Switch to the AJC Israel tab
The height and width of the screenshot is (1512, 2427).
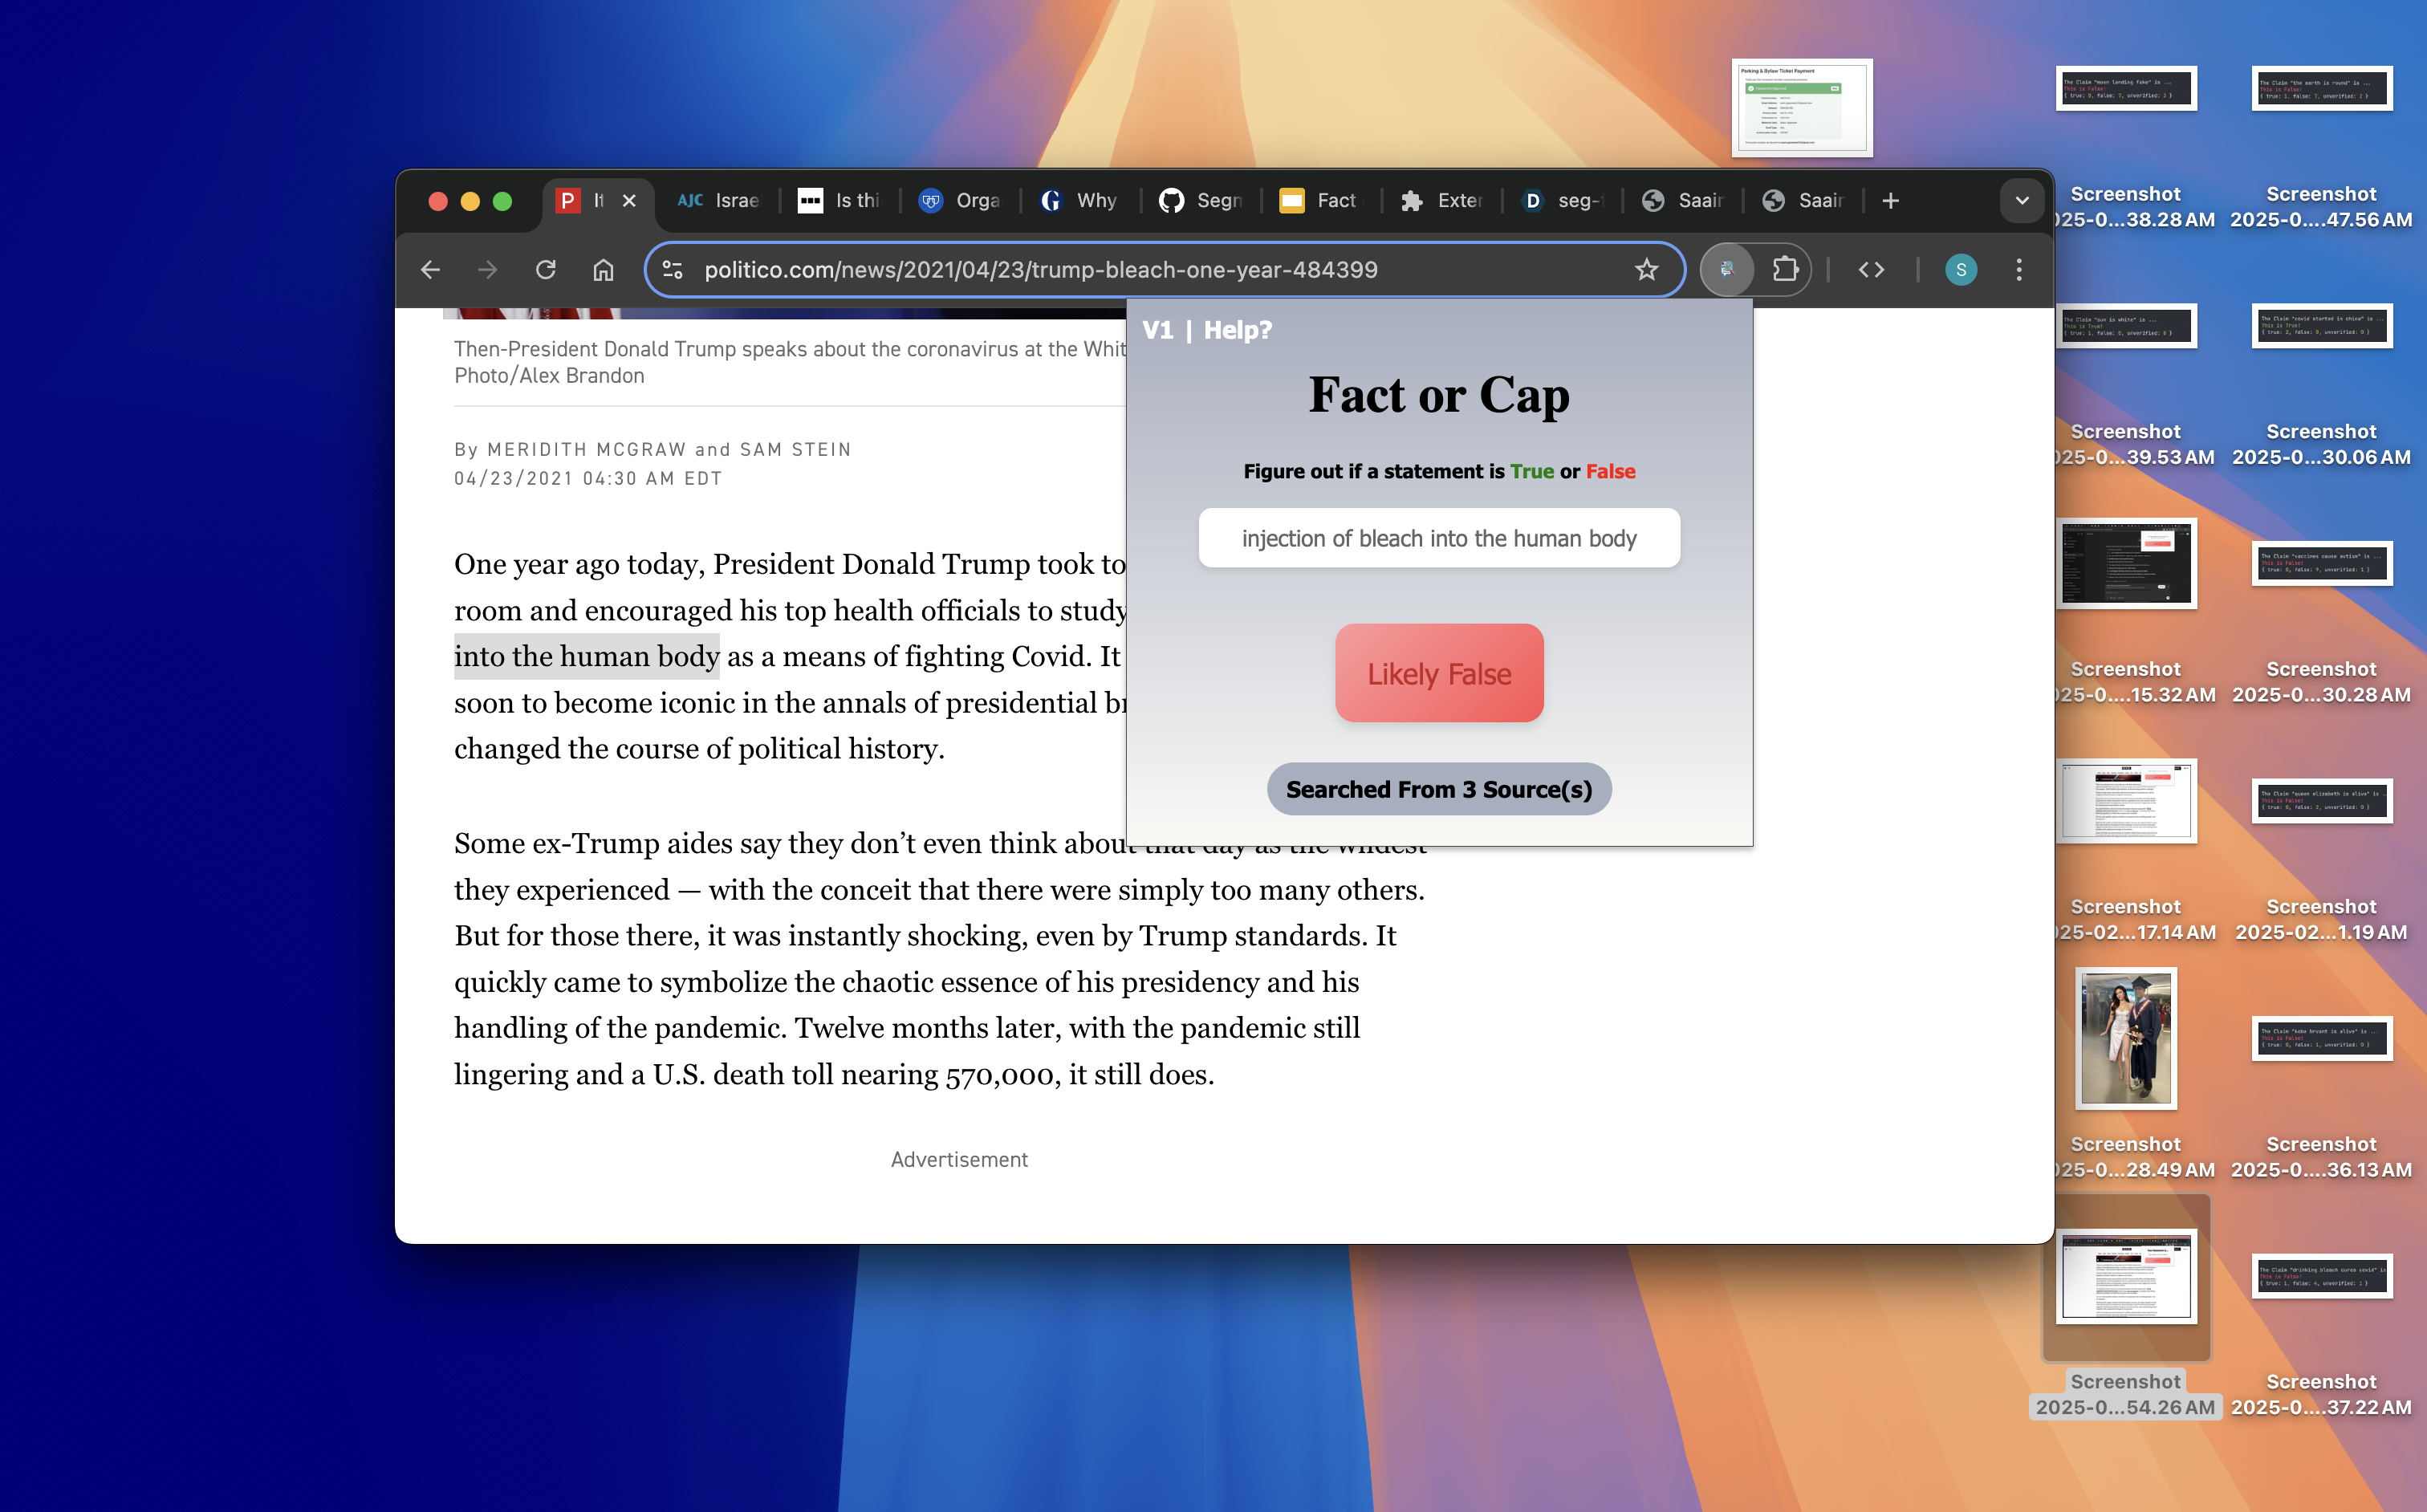pos(718,201)
